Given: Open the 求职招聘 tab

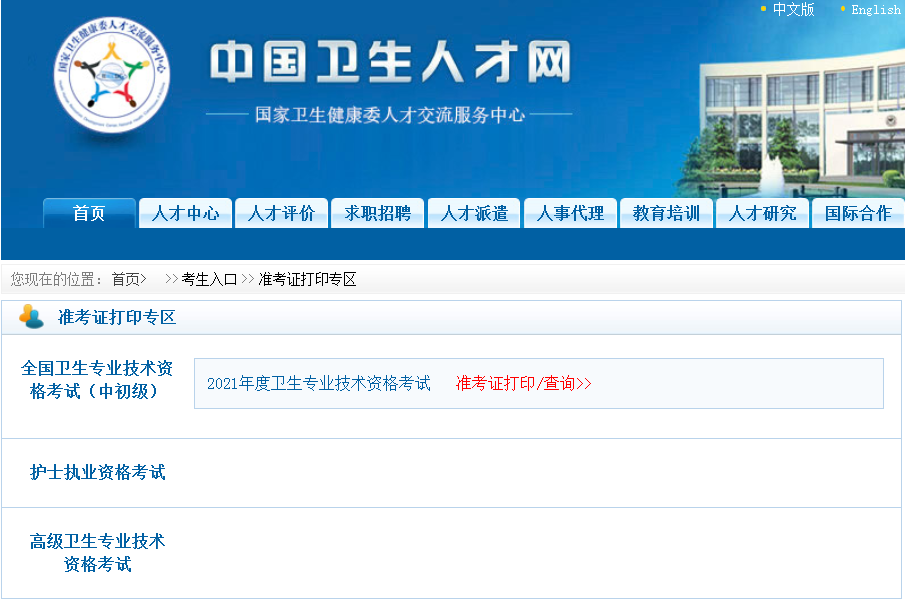Looking at the screenshot, I should (377, 213).
